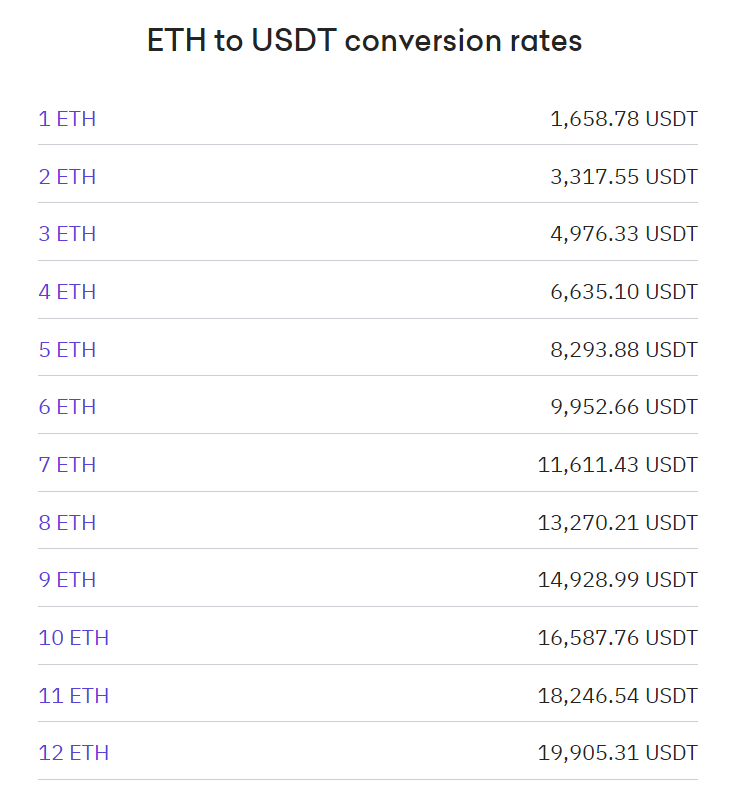Image resolution: width=733 pixels, height=805 pixels.
Task: Click the 11 ETH link
Action: point(73,696)
